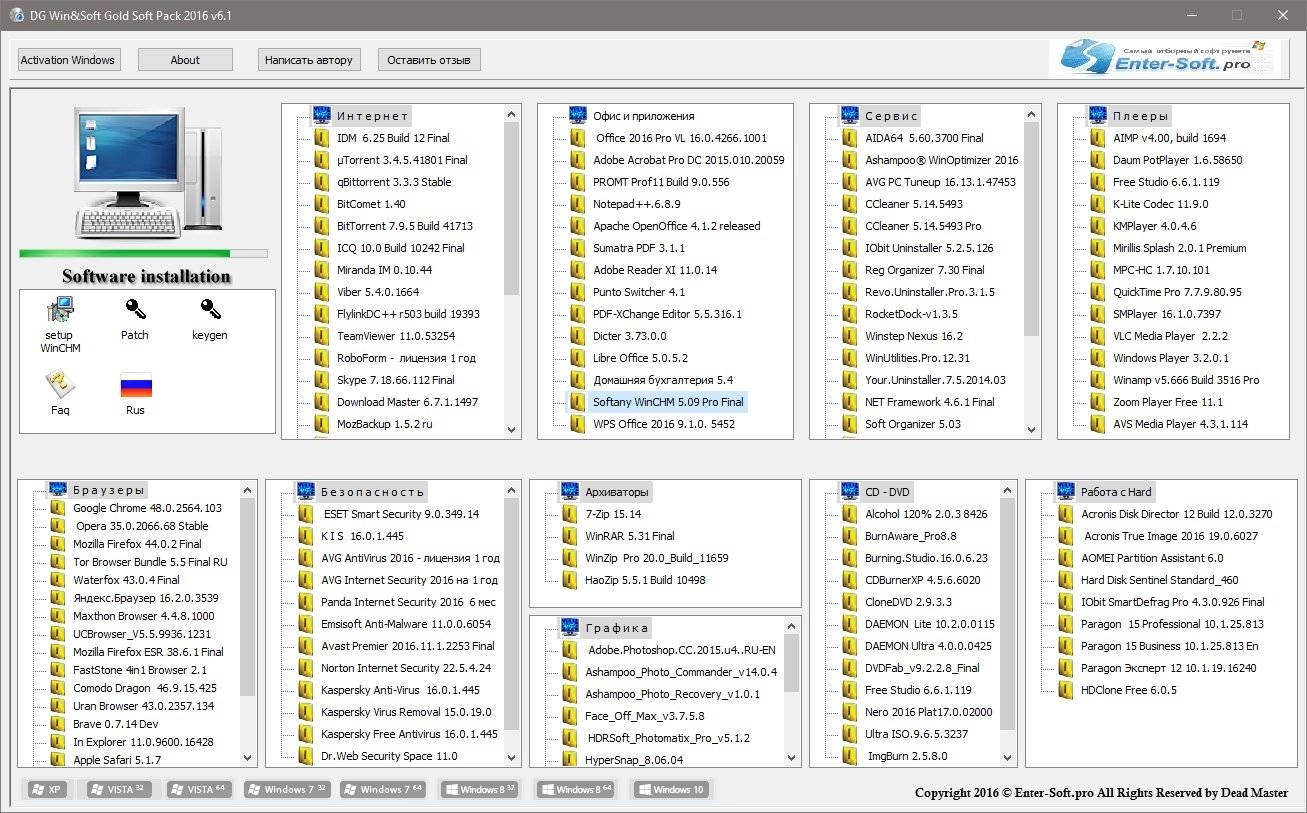Click the VISTA 64 badge
The image size is (1307, 813).
pos(200,789)
